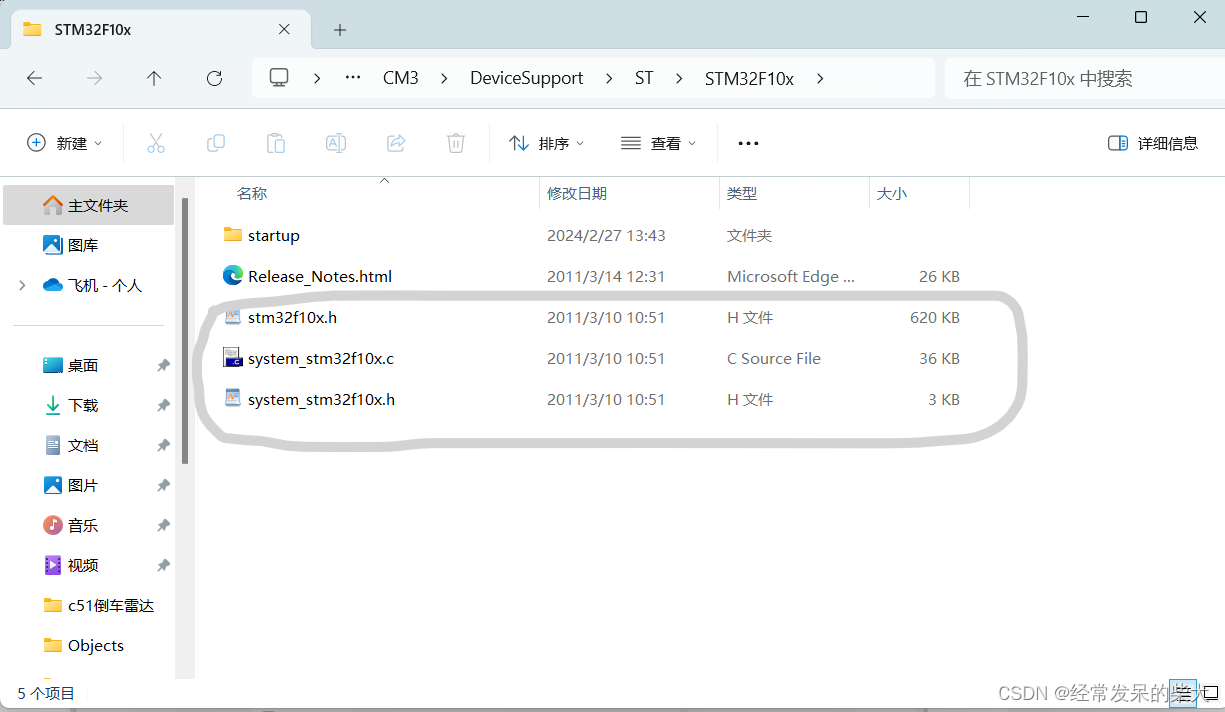The height and width of the screenshot is (712, 1225).
Task: Click DeviceSupport in the breadcrumb
Action: tap(527, 78)
